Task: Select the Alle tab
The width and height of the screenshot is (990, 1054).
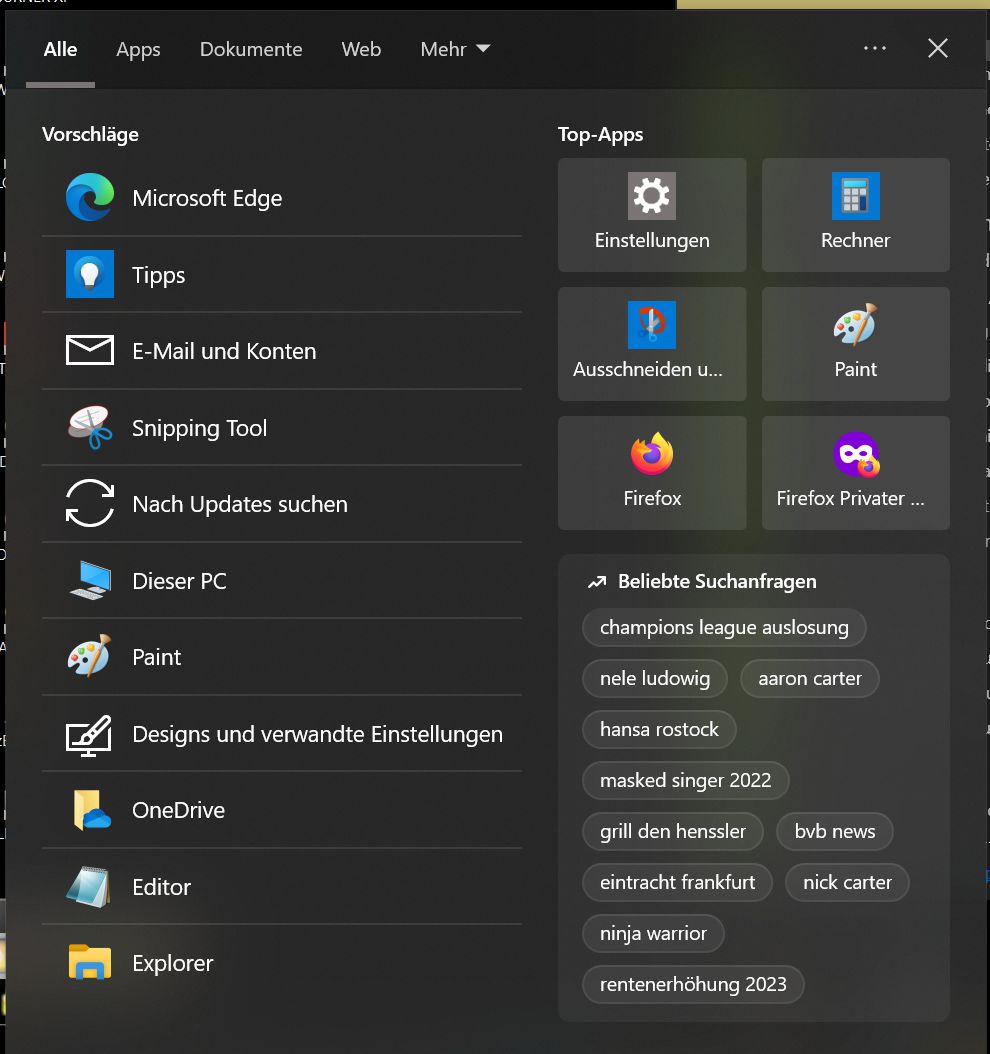Action: [60, 50]
